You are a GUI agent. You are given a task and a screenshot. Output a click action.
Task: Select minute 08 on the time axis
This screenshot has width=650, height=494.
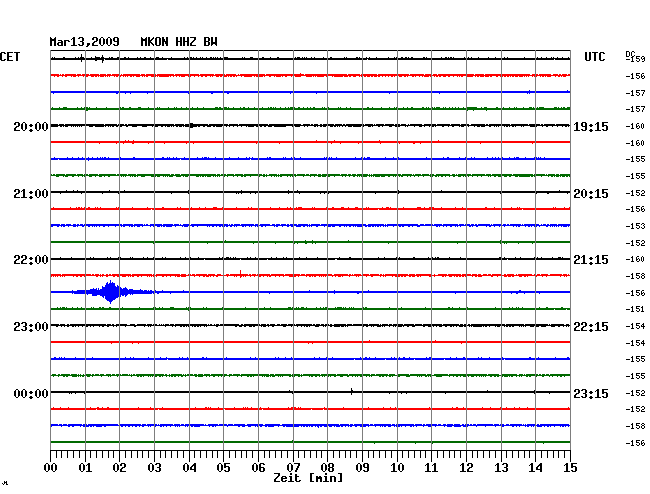tap(327, 467)
